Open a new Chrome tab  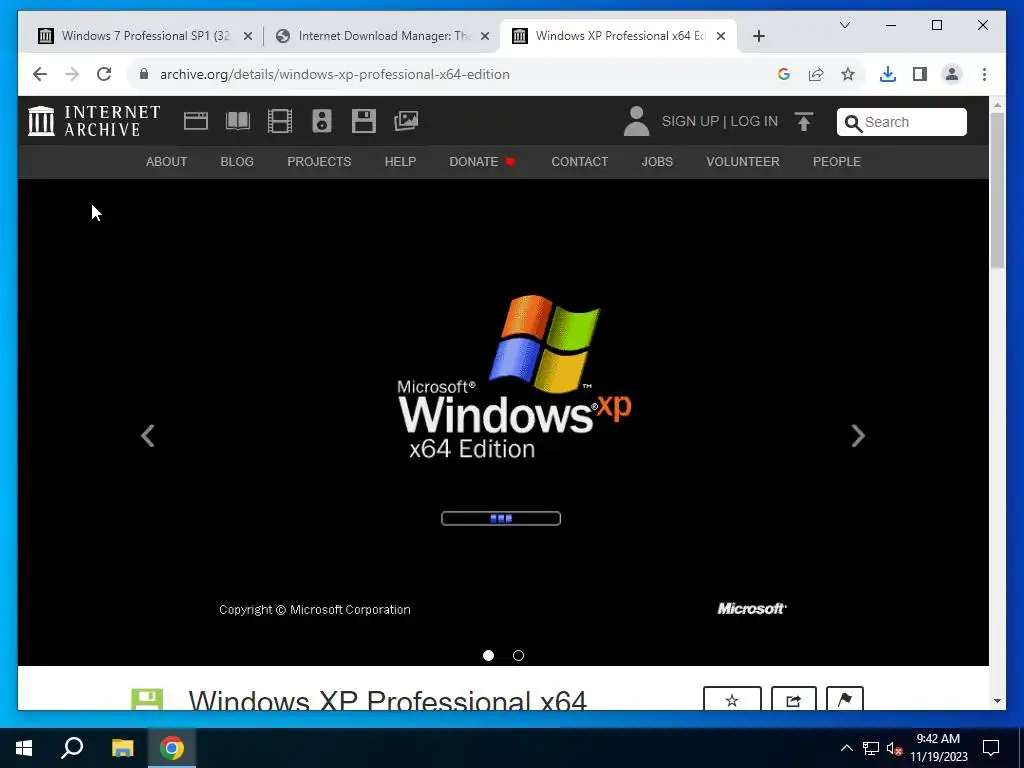(x=758, y=37)
